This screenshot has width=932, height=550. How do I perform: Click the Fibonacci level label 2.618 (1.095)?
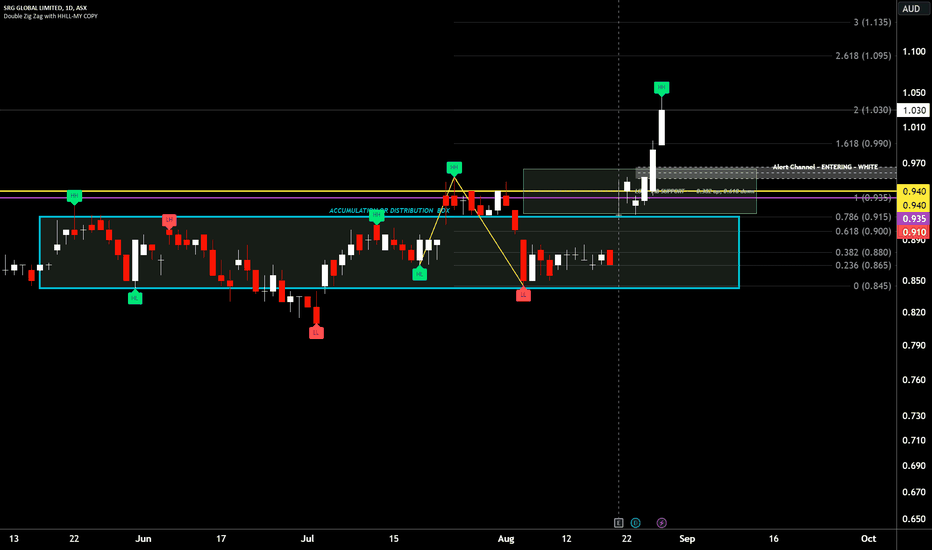click(x=863, y=55)
